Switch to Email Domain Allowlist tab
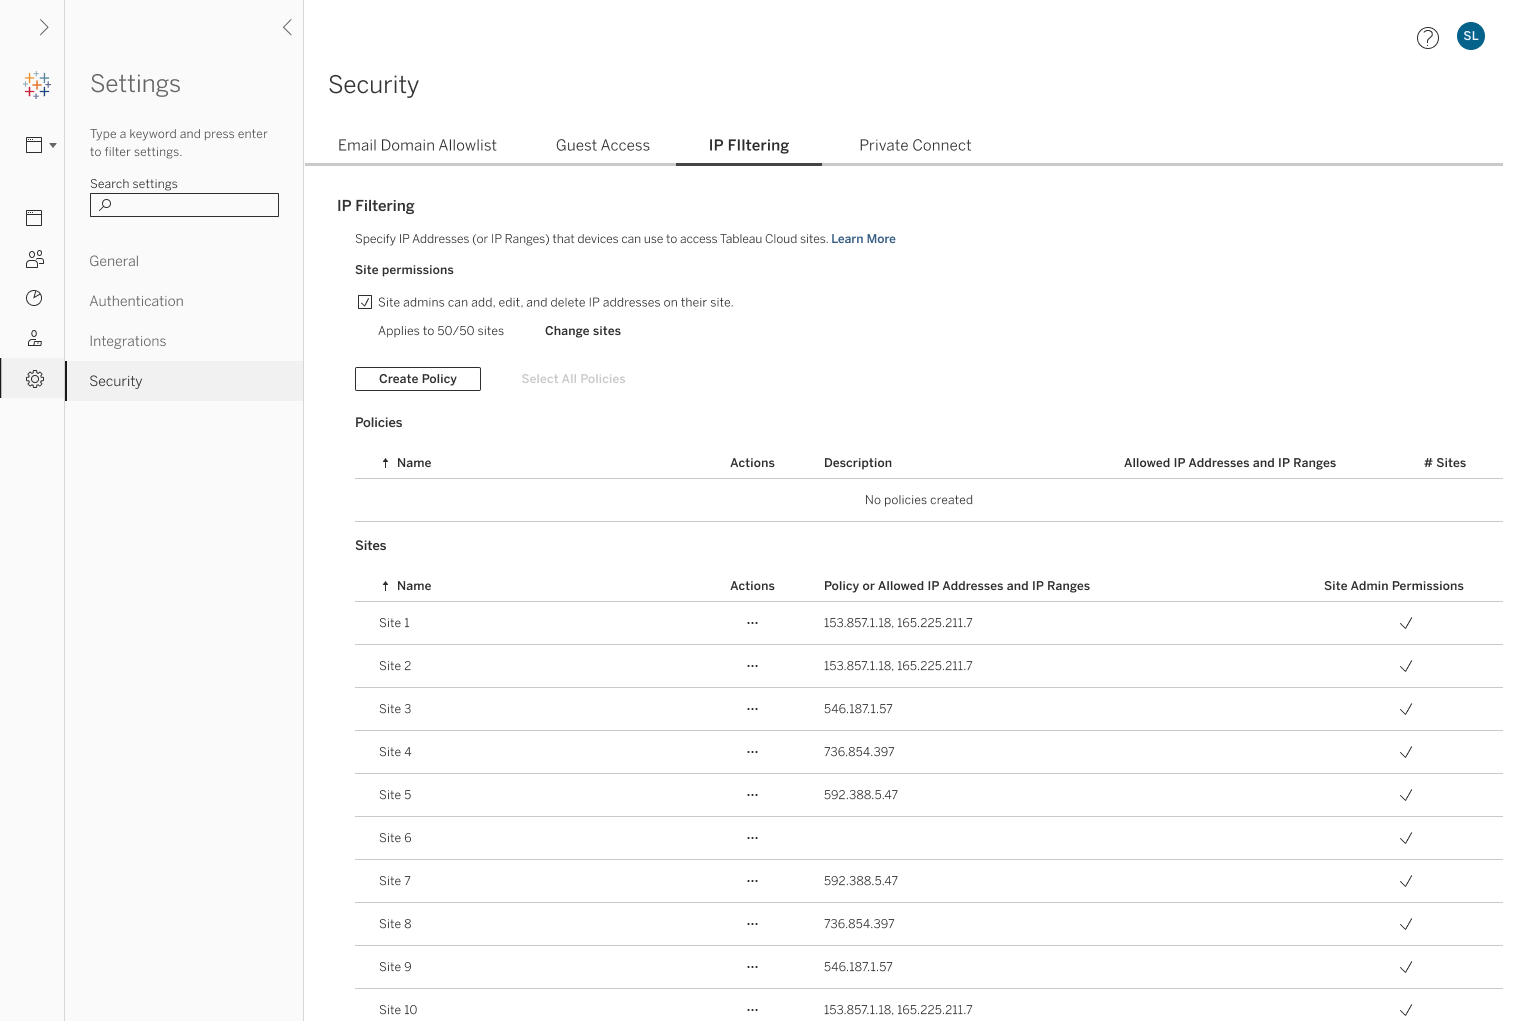This screenshot has height=1024, width=1516. (x=417, y=145)
